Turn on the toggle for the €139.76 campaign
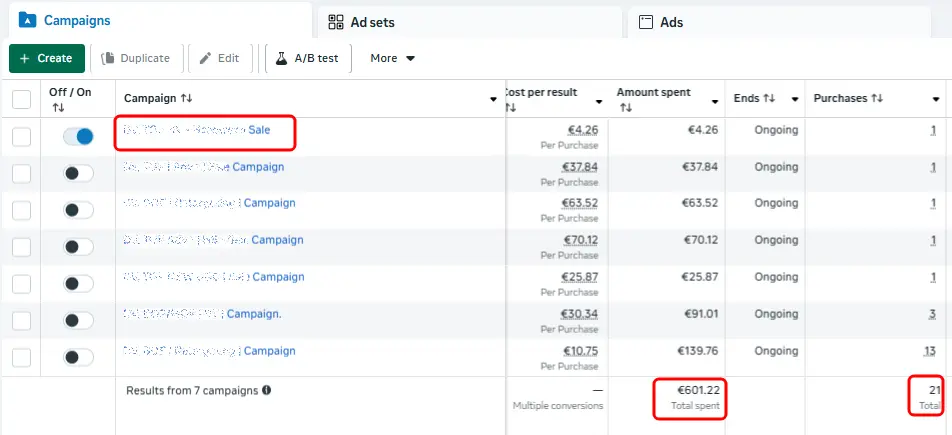 coord(78,357)
